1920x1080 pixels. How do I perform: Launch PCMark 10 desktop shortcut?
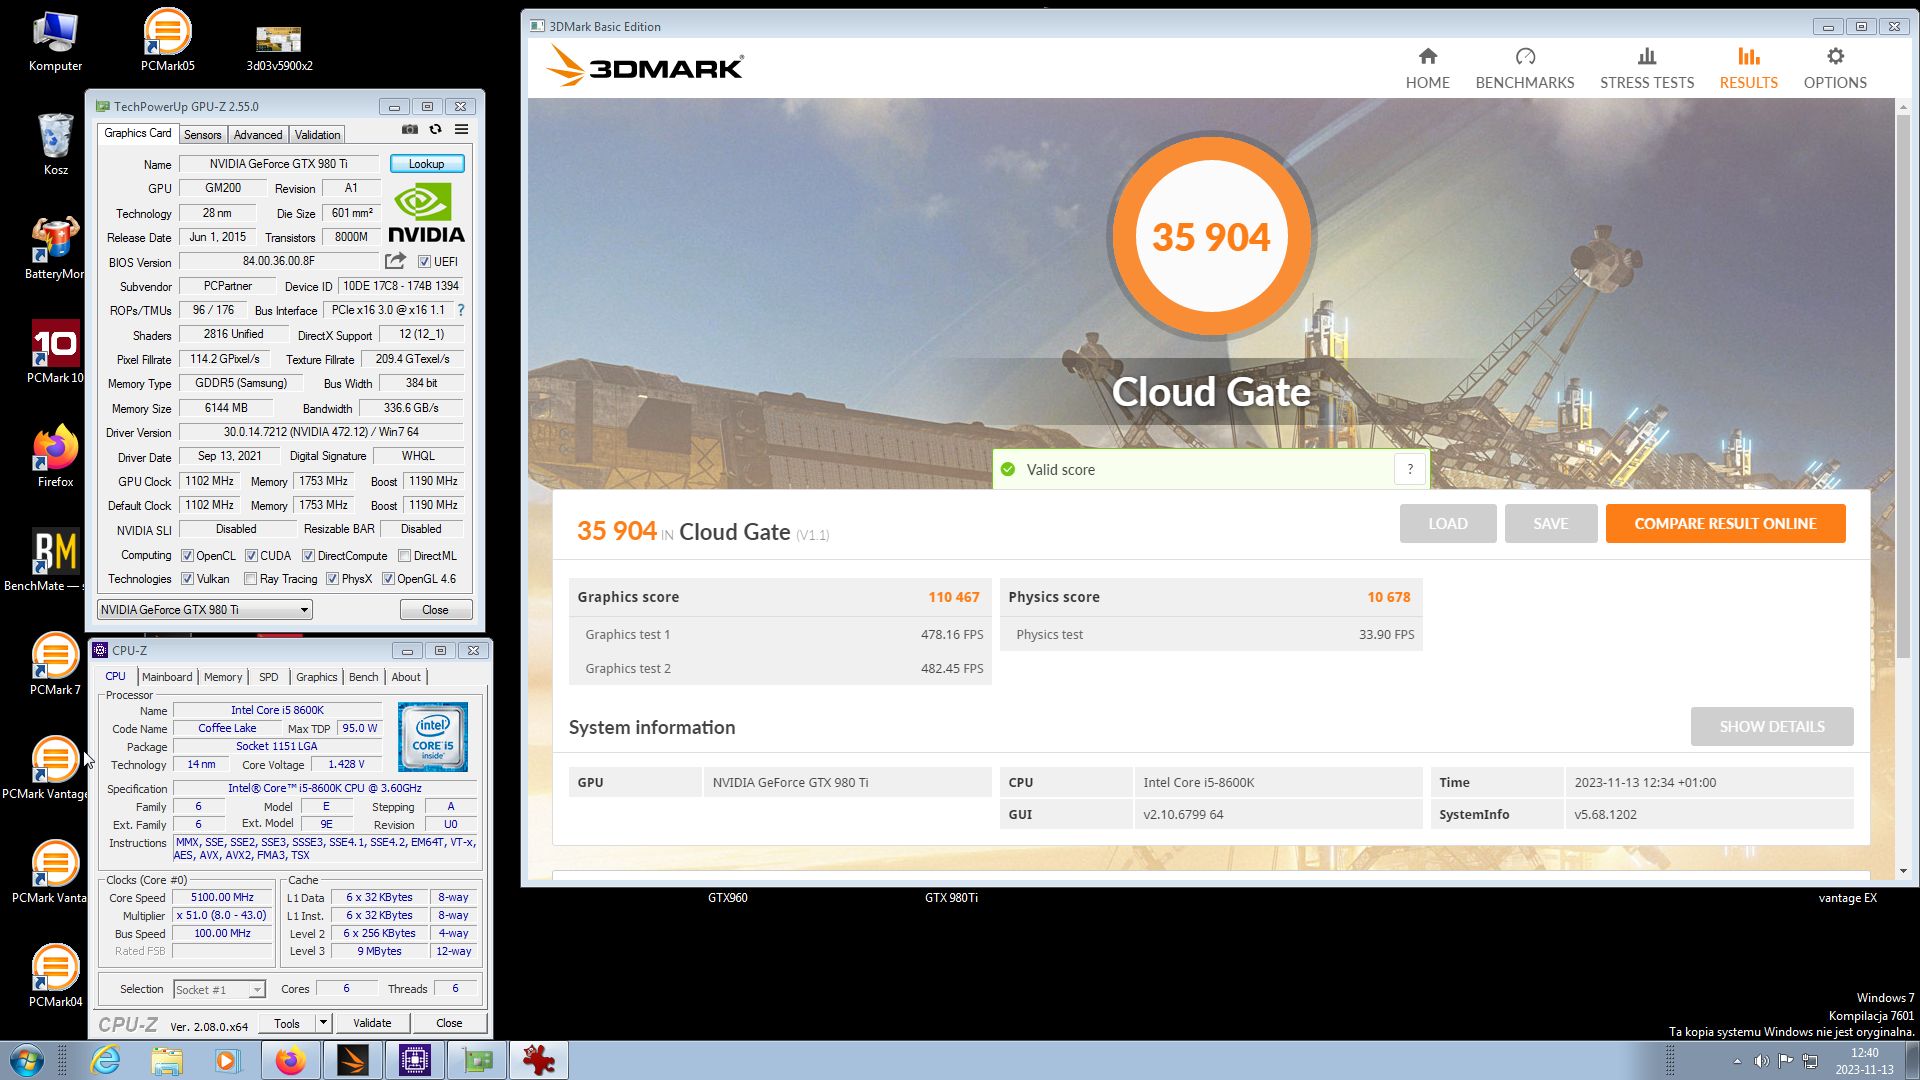[55, 353]
